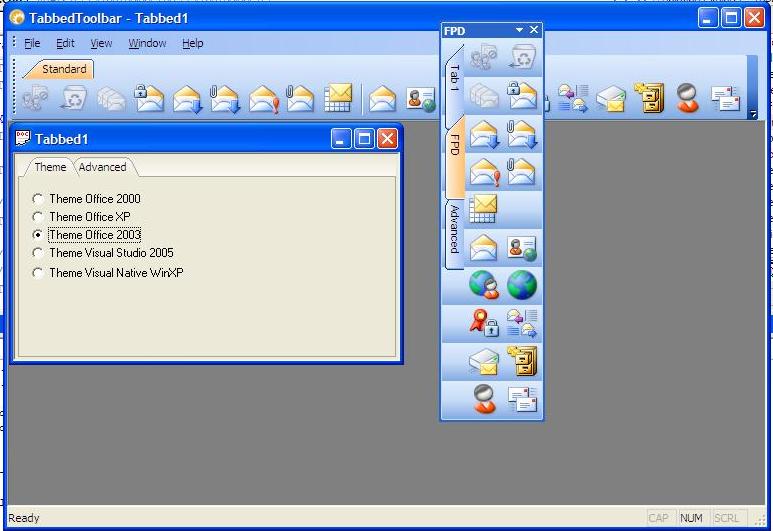This screenshot has height=531, width=773.
Task: Click the filing cabinet icon in the Standard toolbar
Action: [651, 98]
